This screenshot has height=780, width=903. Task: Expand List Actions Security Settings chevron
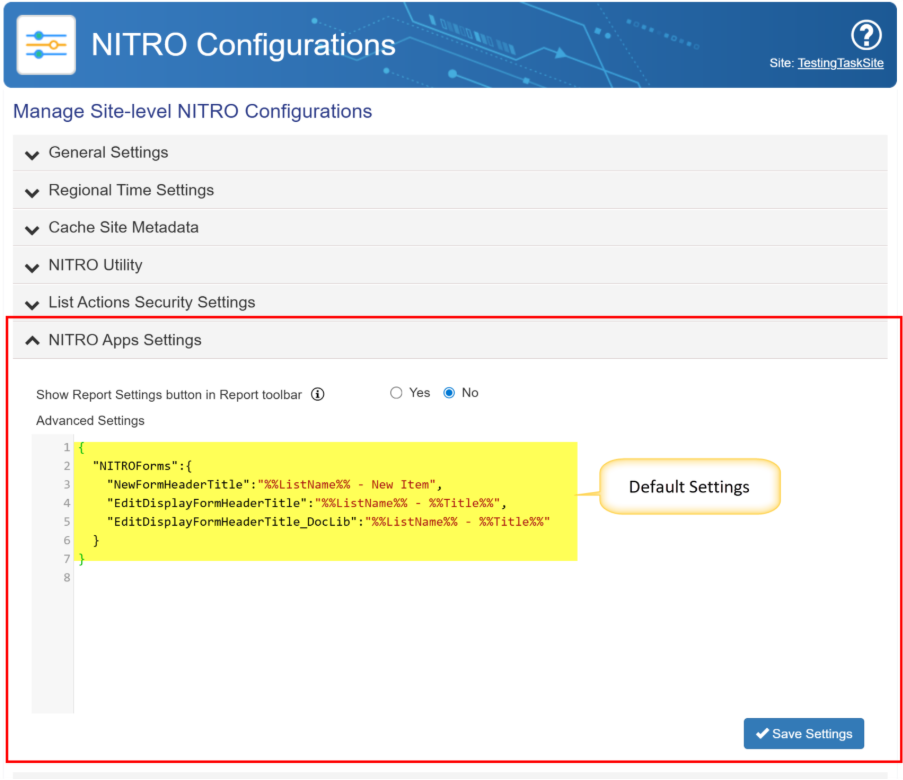click(x=32, y=303)
